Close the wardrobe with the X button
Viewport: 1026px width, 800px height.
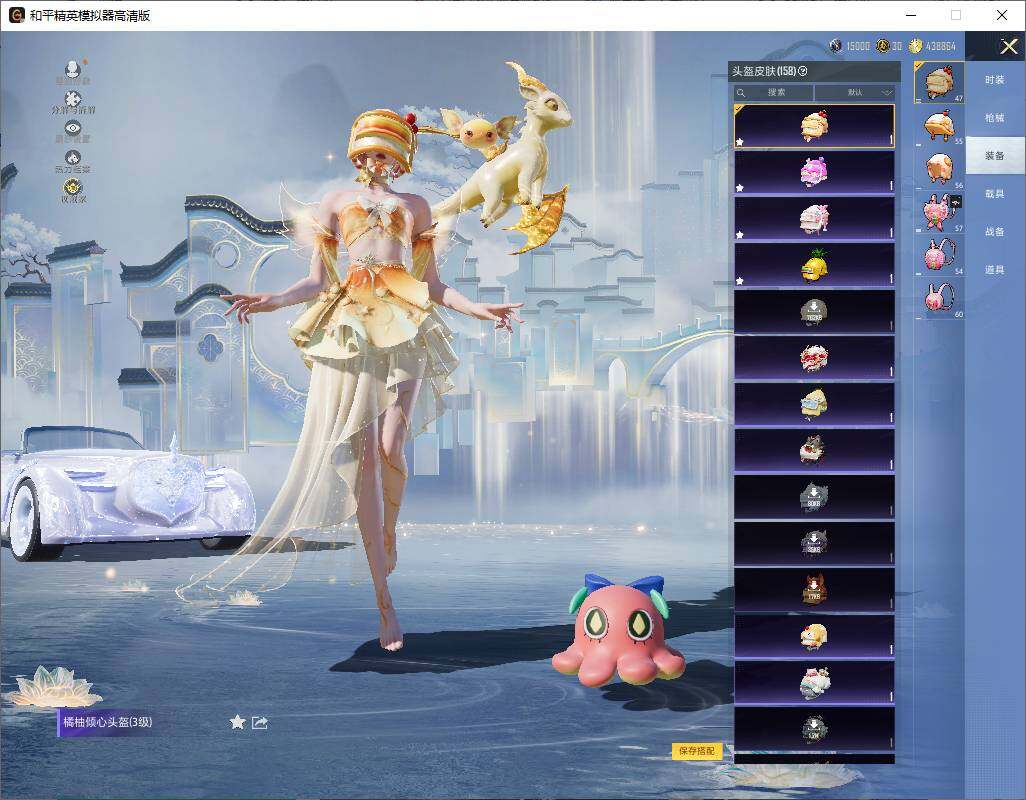[x=1008, y=46]
